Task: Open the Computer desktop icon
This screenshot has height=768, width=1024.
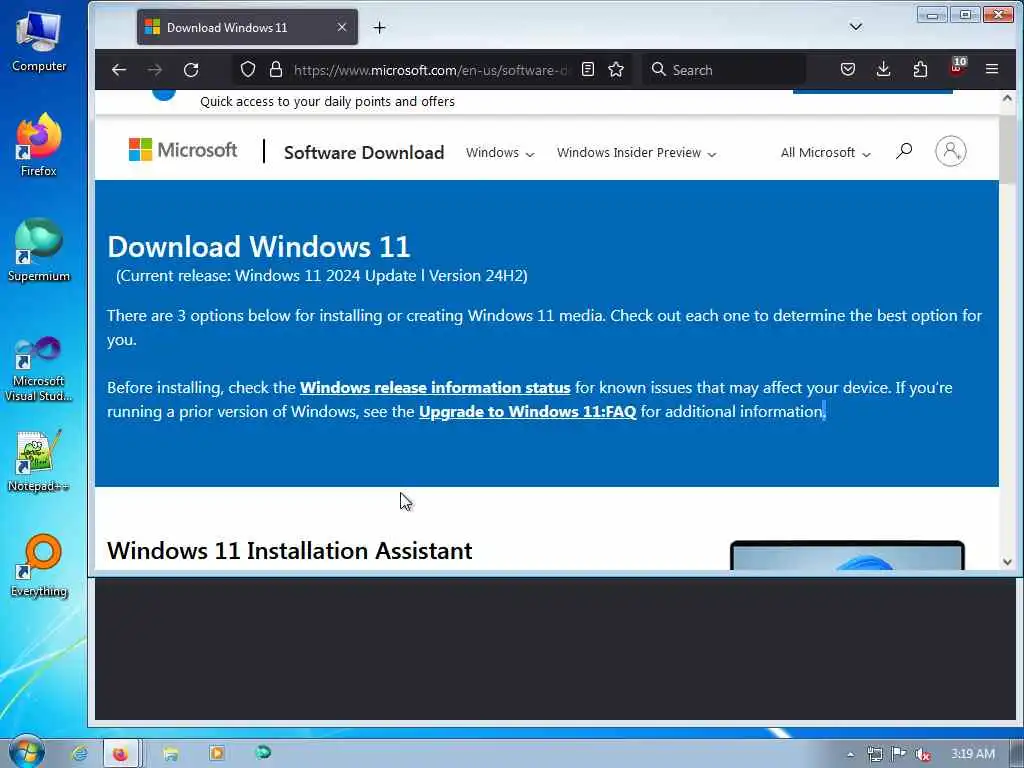Action: 39,42
